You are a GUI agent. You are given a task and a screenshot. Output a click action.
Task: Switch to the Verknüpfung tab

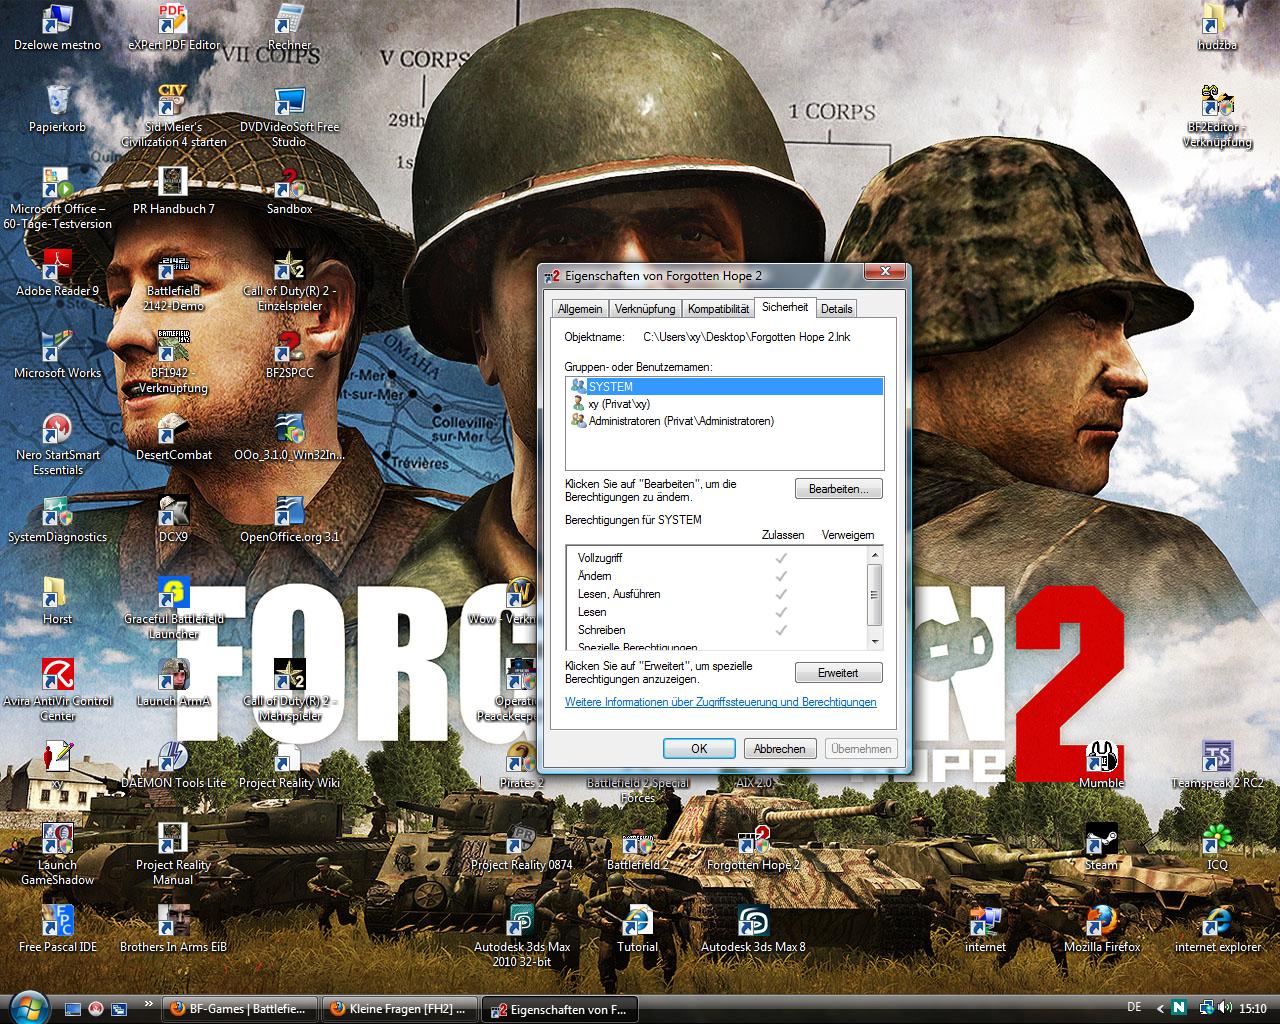pyautogui.click(x=645, y=309)
